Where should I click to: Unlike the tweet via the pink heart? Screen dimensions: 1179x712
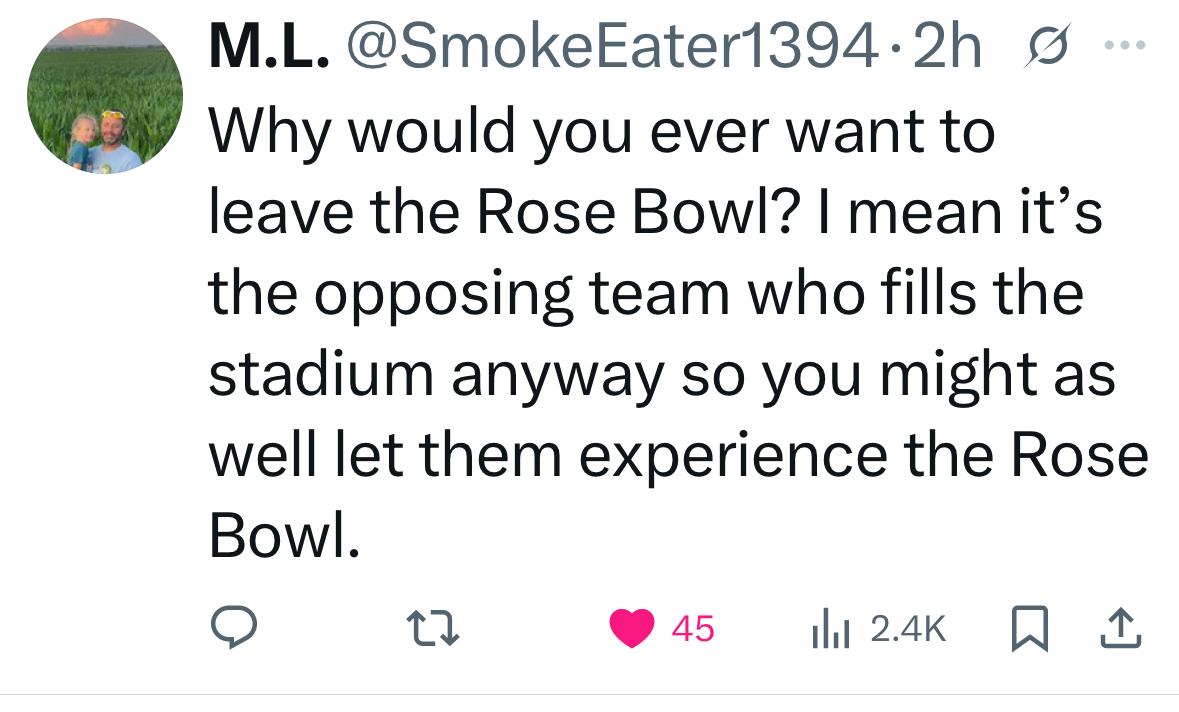pos(632,629)
